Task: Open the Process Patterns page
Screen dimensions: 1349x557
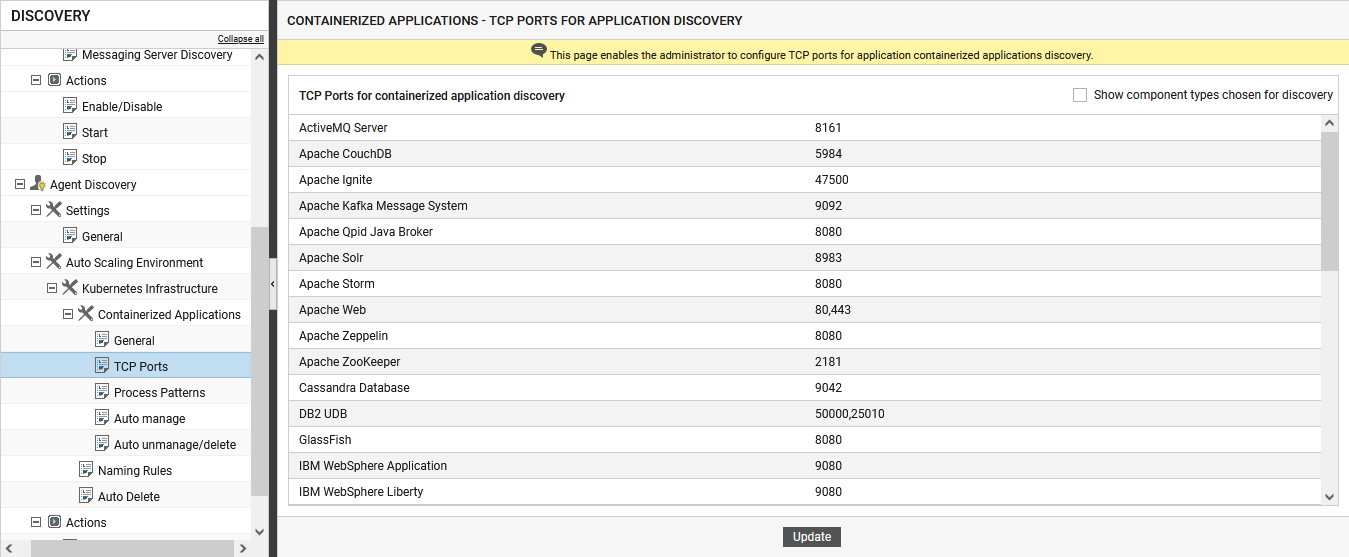Action: (x=160, y=393)
